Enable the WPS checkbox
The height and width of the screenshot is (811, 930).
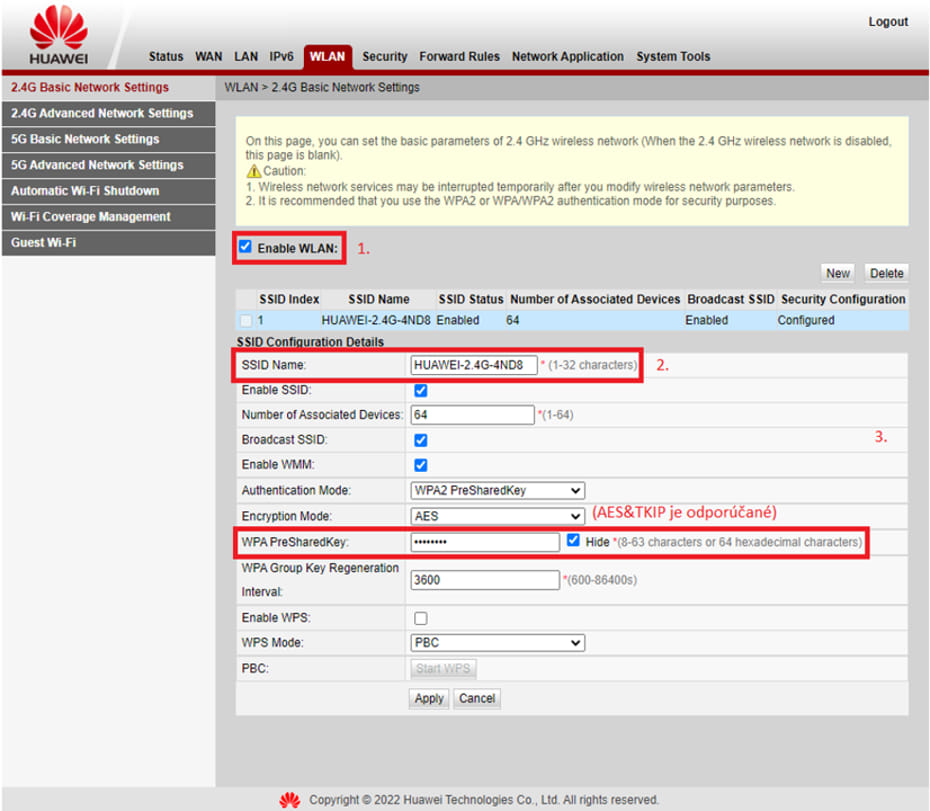(x=421, y=618)
